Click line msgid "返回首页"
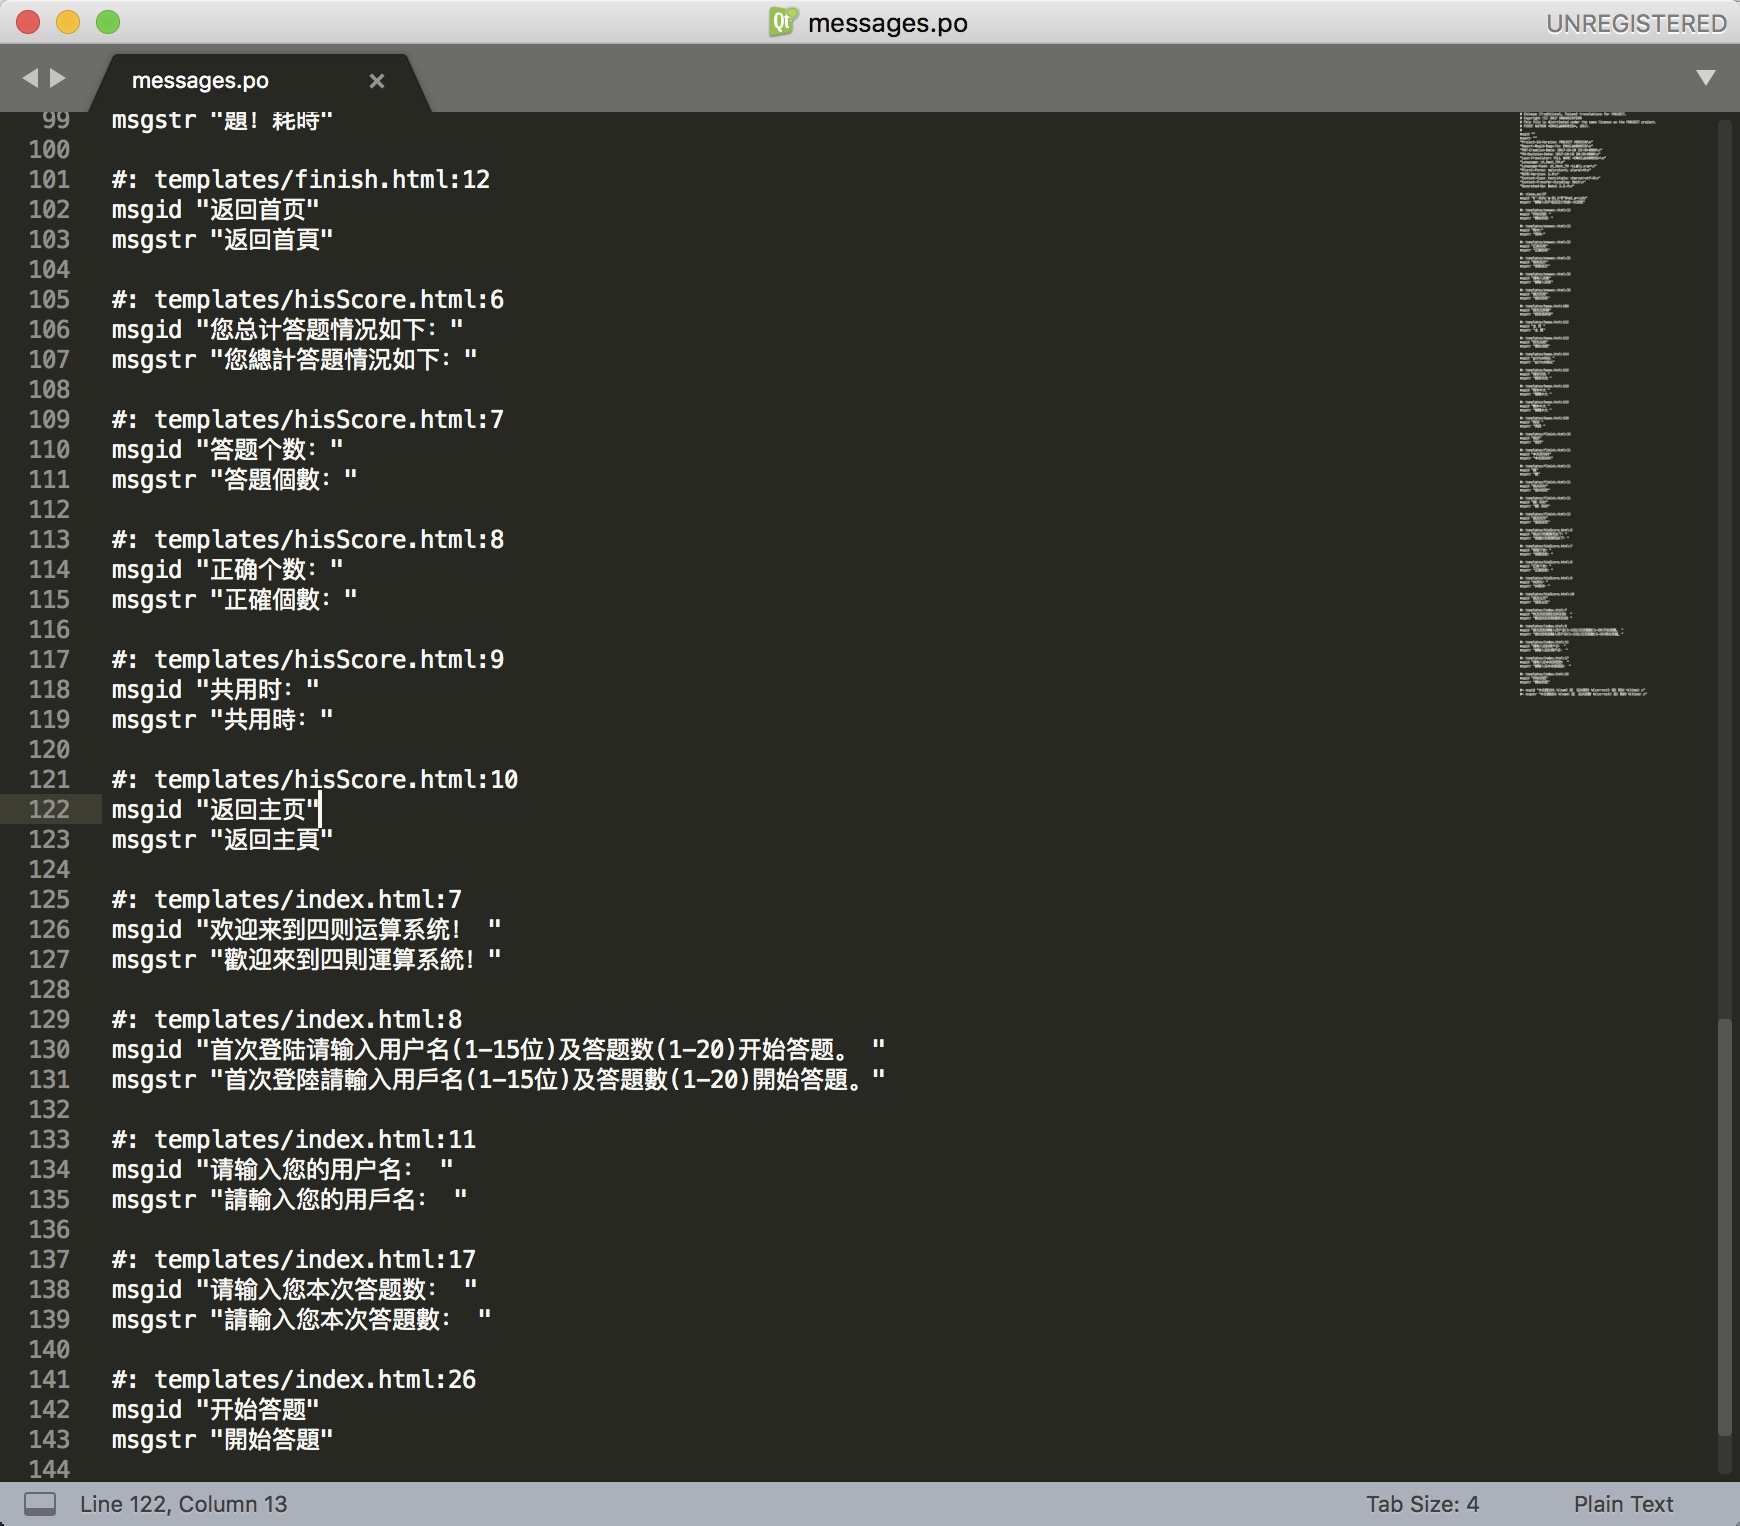Image resolution: width=1740 pixels, height=1526 pixels. 215,210
